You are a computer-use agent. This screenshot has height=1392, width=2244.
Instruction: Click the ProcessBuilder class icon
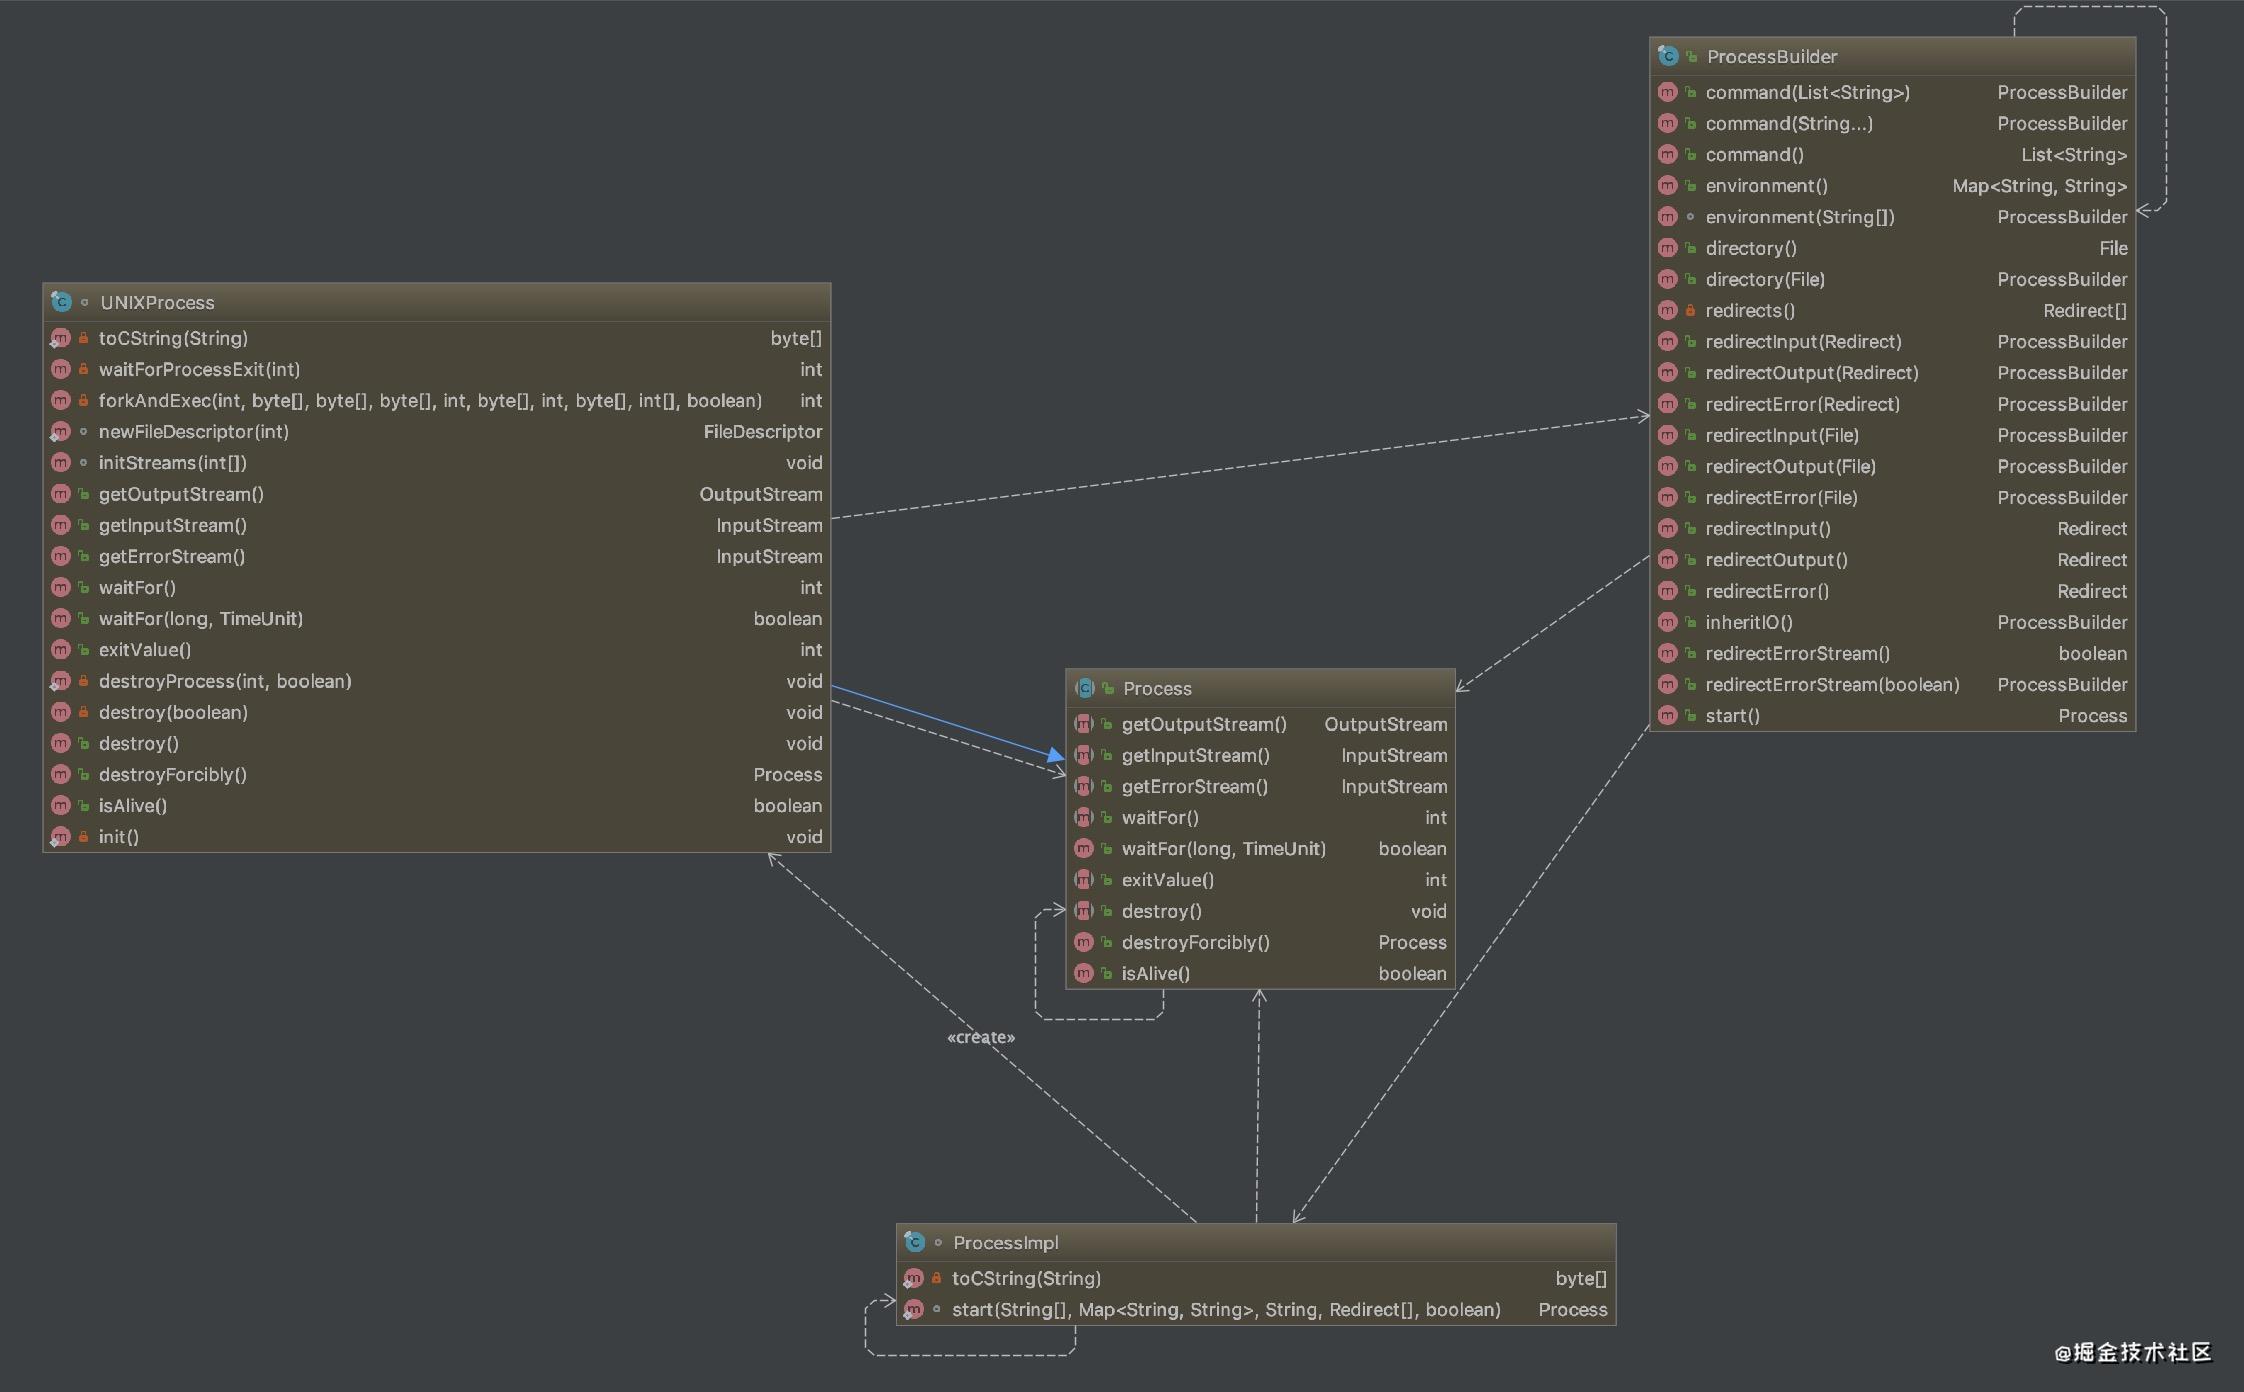[1668, 56]
